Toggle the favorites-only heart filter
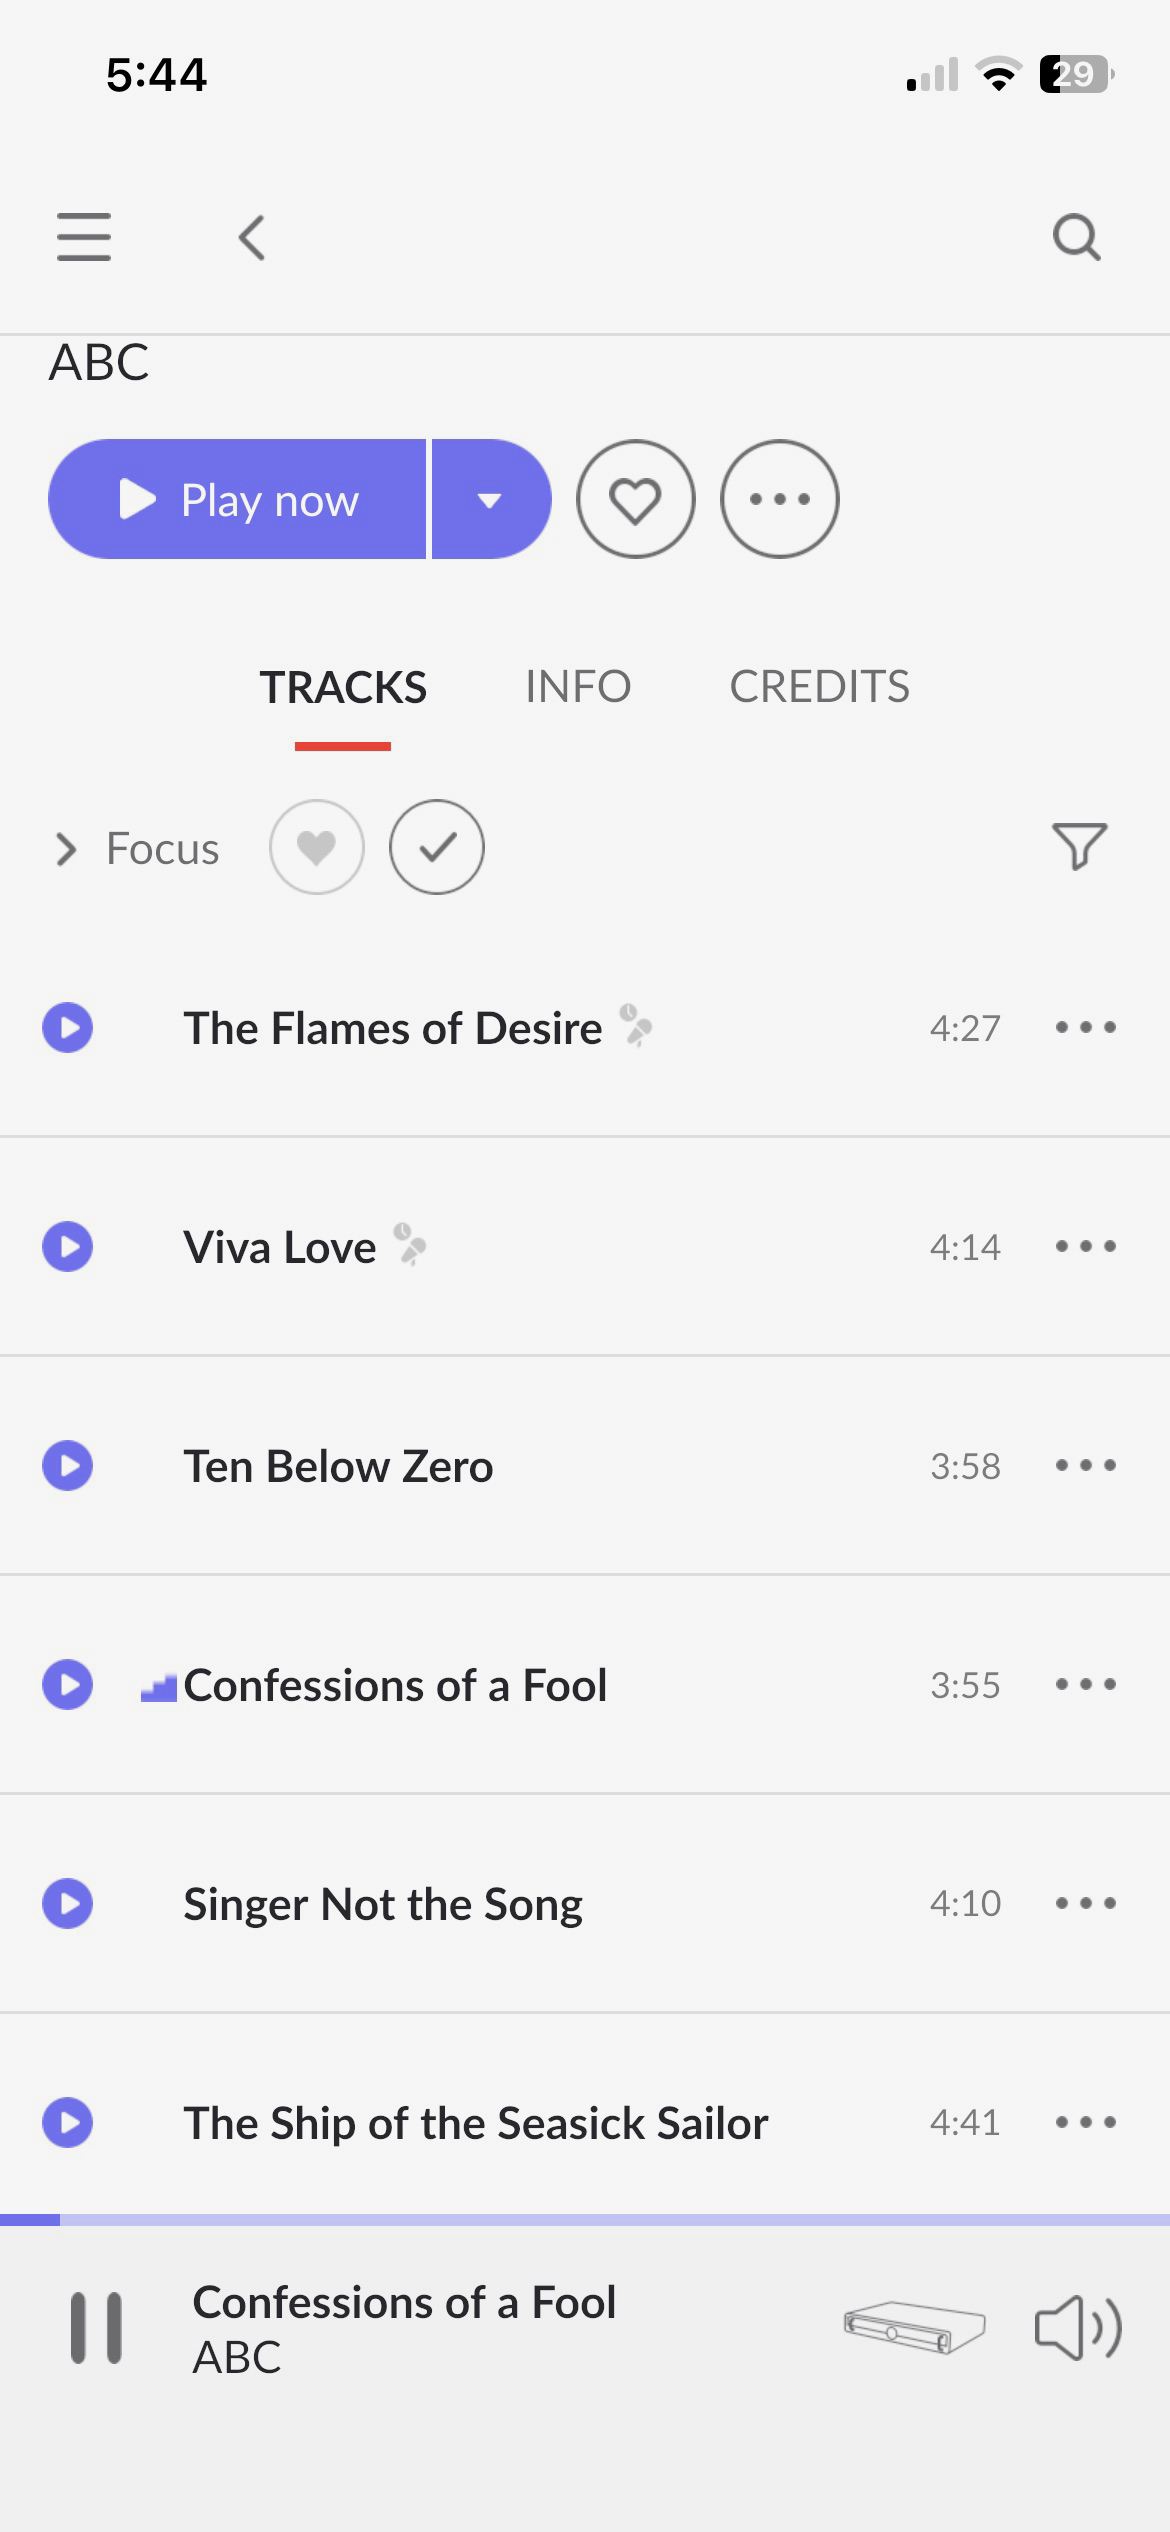 (x=317, y=847)
